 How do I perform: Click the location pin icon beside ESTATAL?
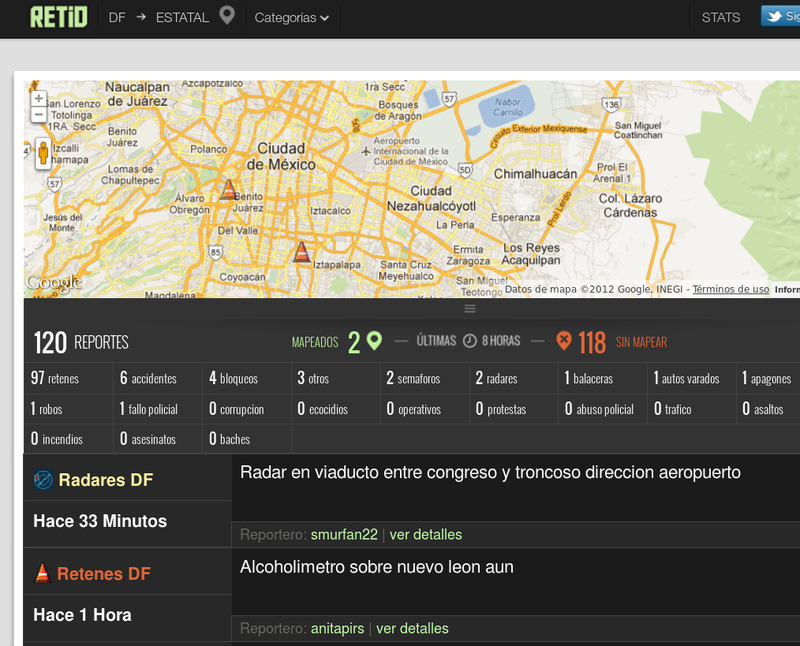pyautogui.click(x=227, y=15)
